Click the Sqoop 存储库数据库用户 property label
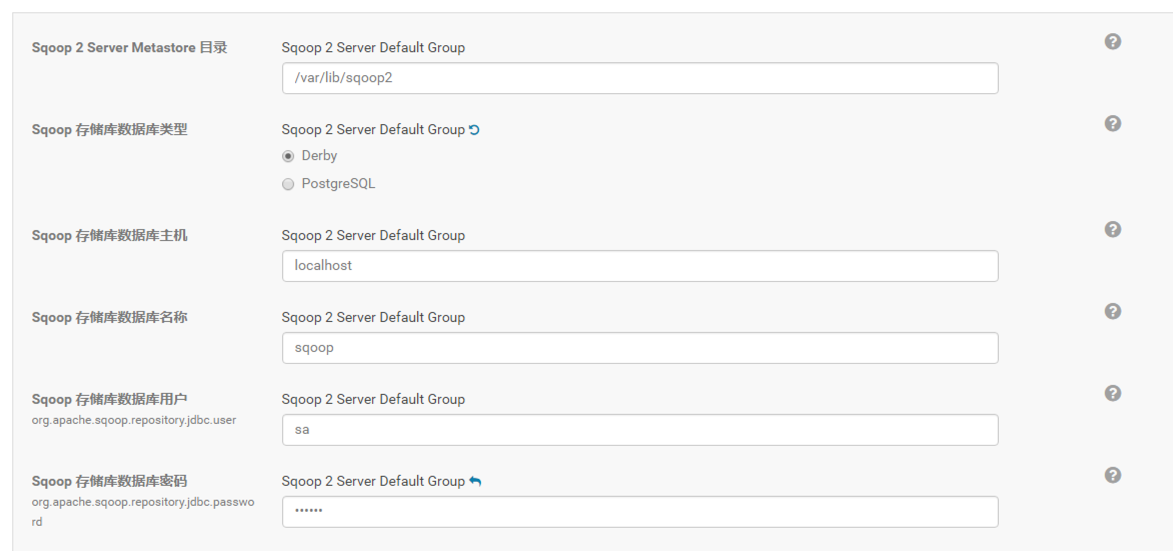The height and width of the screenshot is (551, 1173). pos(110,400)
